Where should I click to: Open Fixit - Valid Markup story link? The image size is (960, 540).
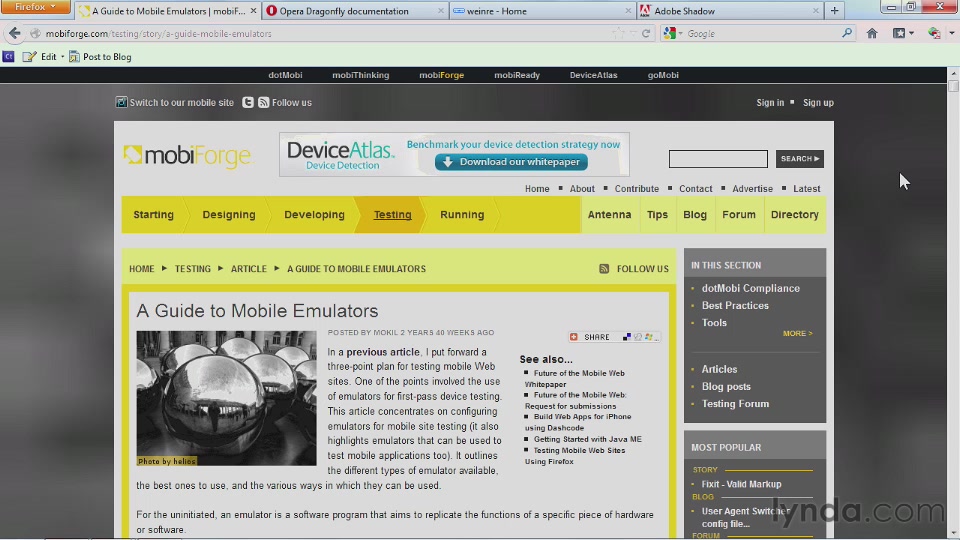(741, 484)
